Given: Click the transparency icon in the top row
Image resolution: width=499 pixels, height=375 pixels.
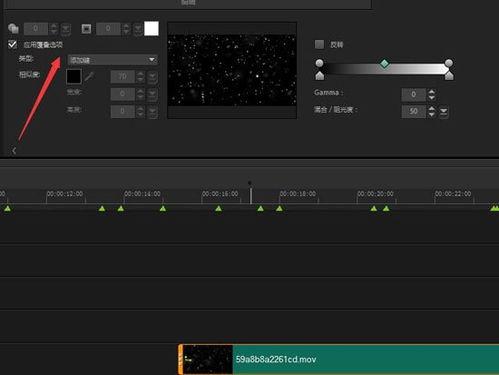Looking at the screenshot, I should click(13, 29).
